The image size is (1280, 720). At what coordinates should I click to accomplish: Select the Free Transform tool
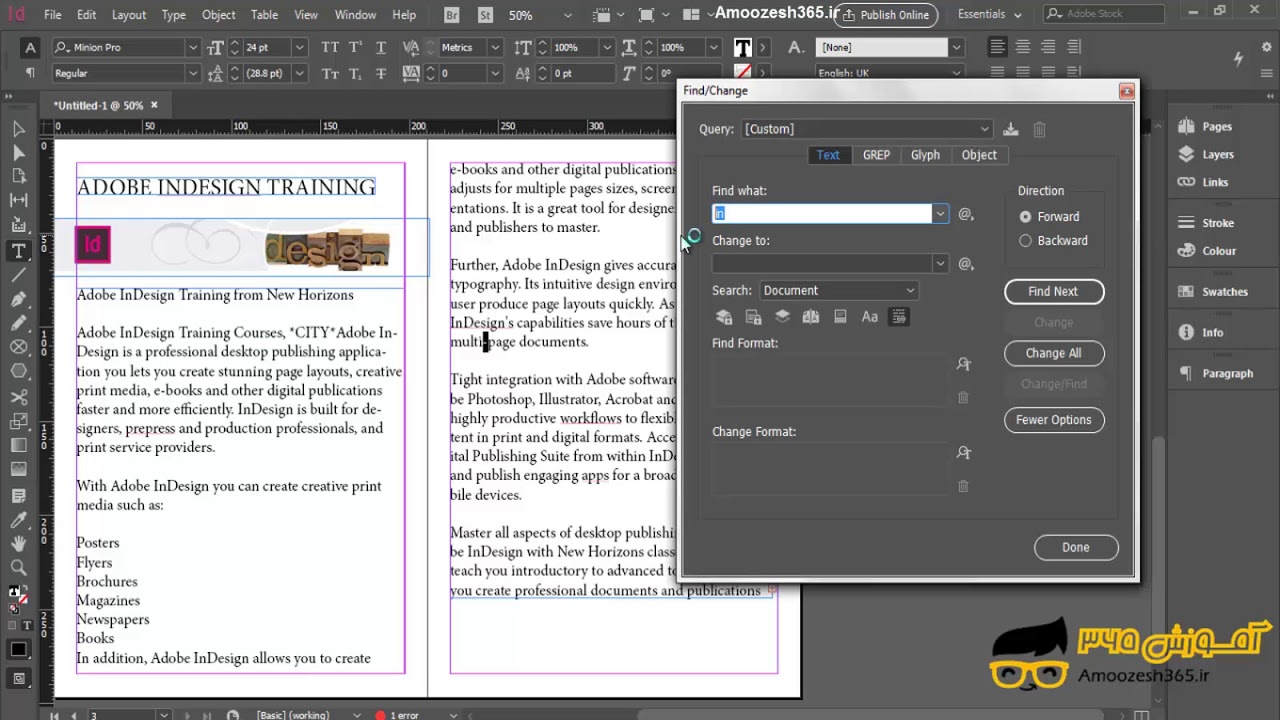pos(18,421)
